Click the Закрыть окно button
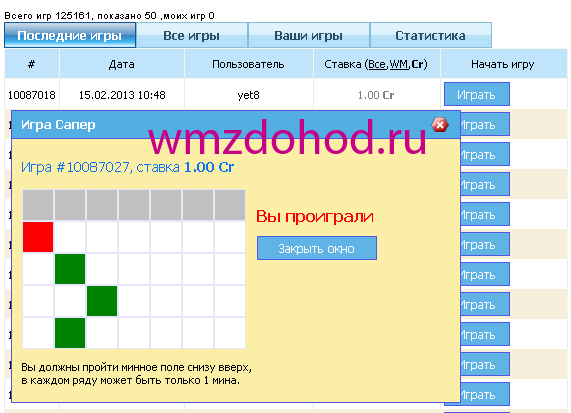 tap(317, 248)
